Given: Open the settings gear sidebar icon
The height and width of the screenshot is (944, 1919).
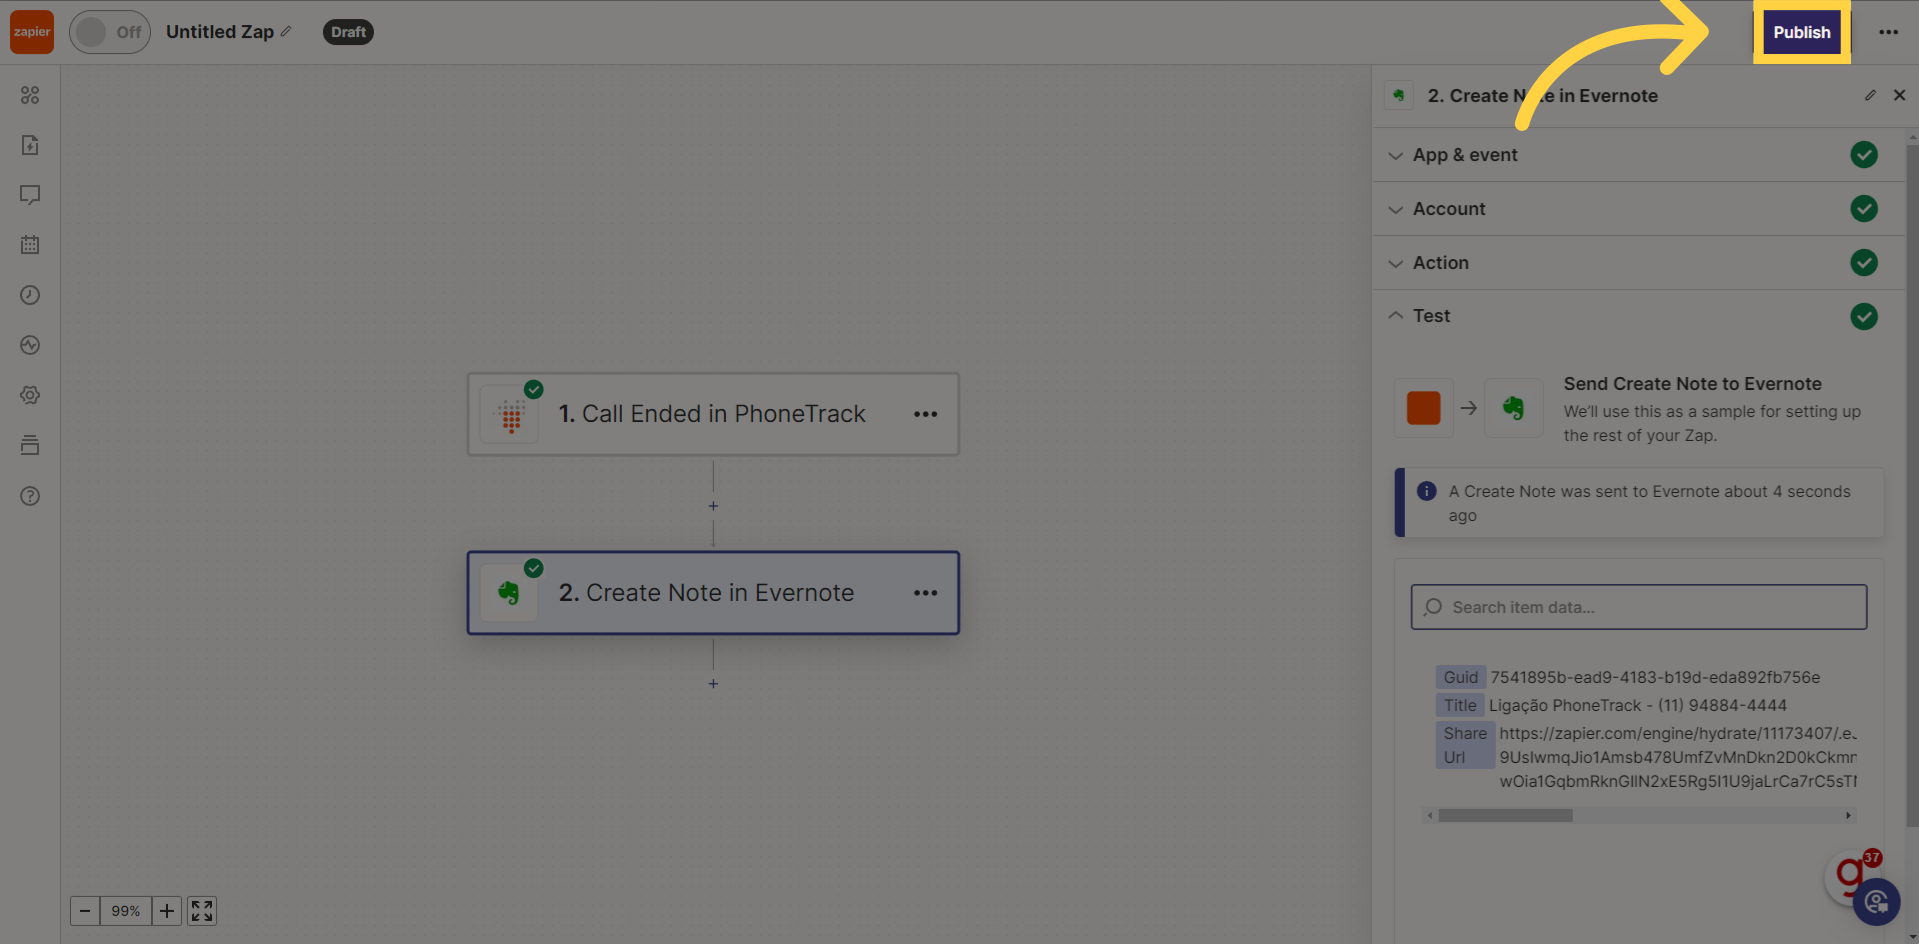Looking at the screenshot, I should (30, 395).
